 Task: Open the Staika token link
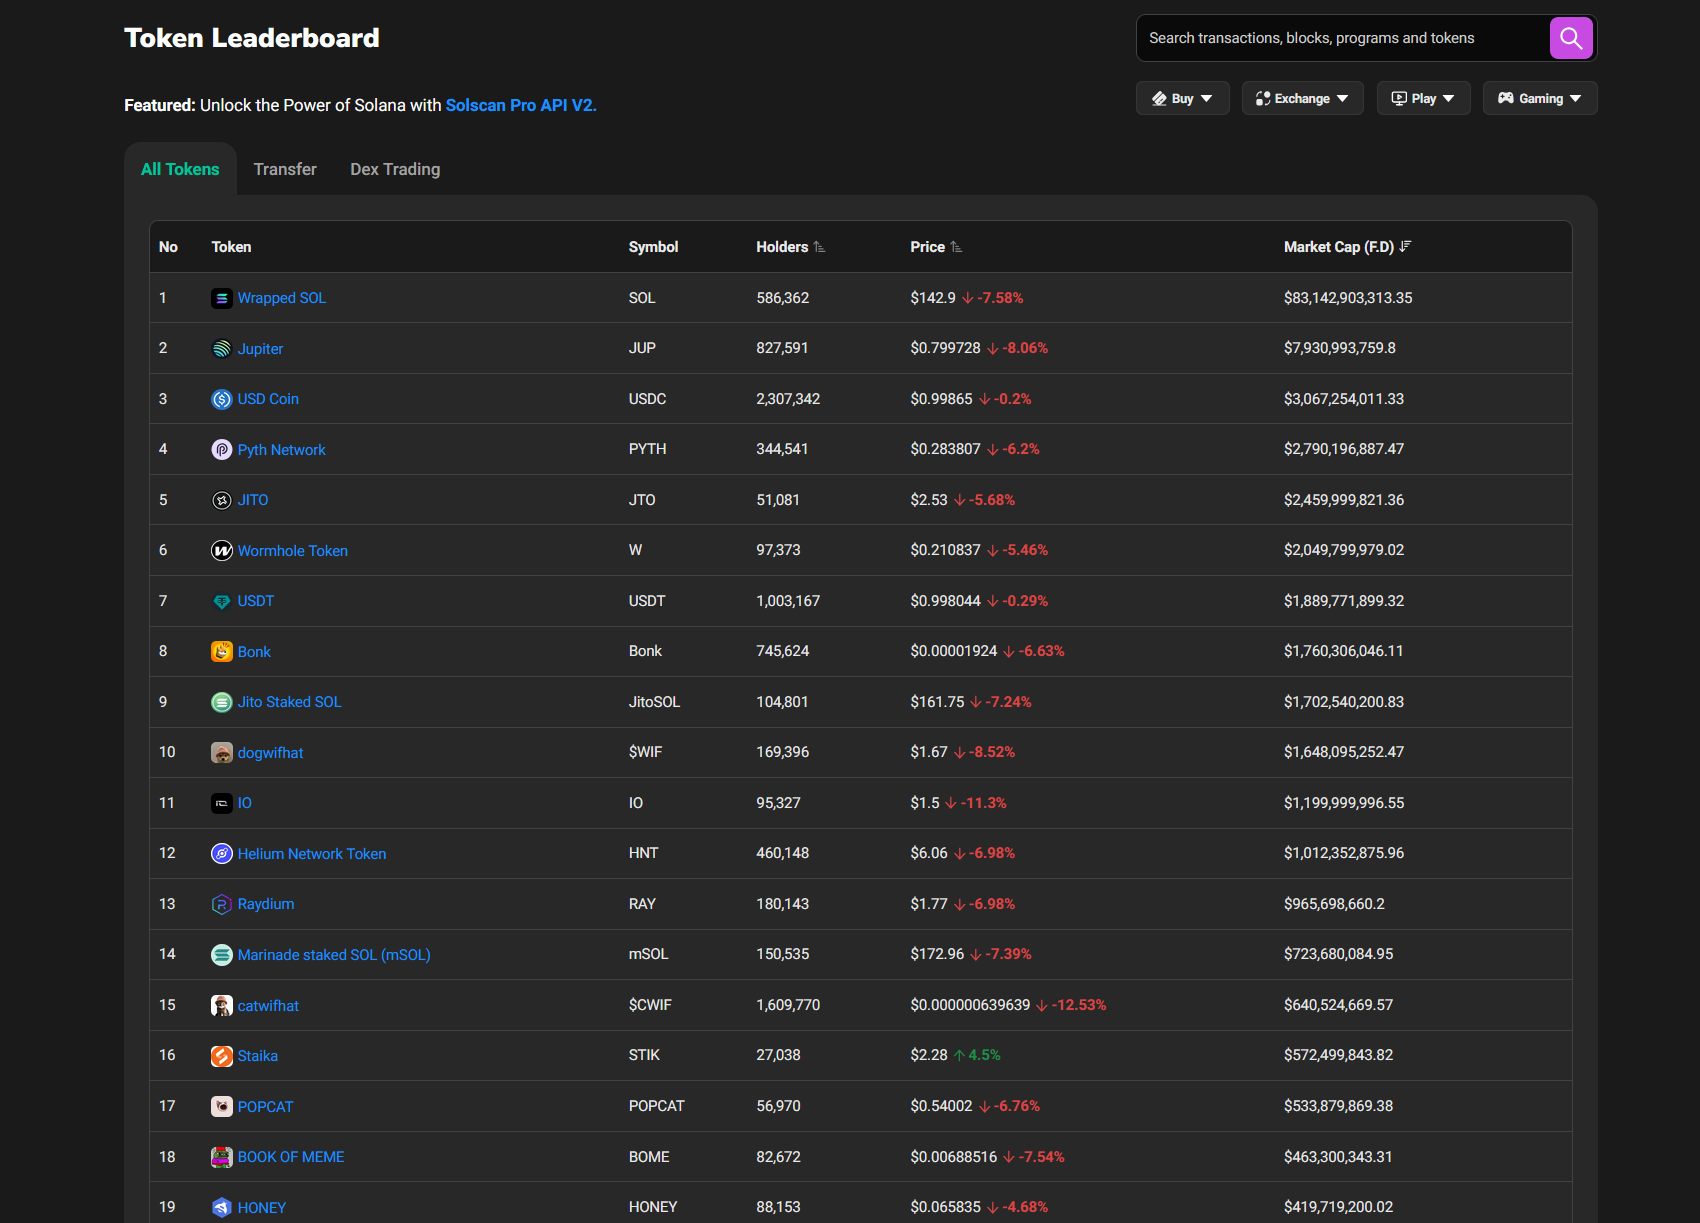click(x=258, y=1056)
